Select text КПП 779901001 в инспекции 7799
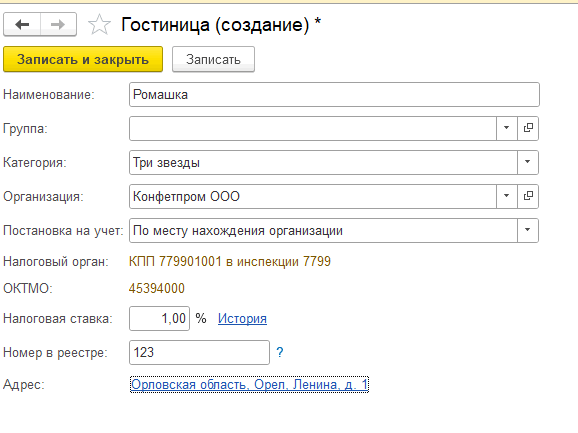The image size is (578, 433). click(x=230, y=262)
